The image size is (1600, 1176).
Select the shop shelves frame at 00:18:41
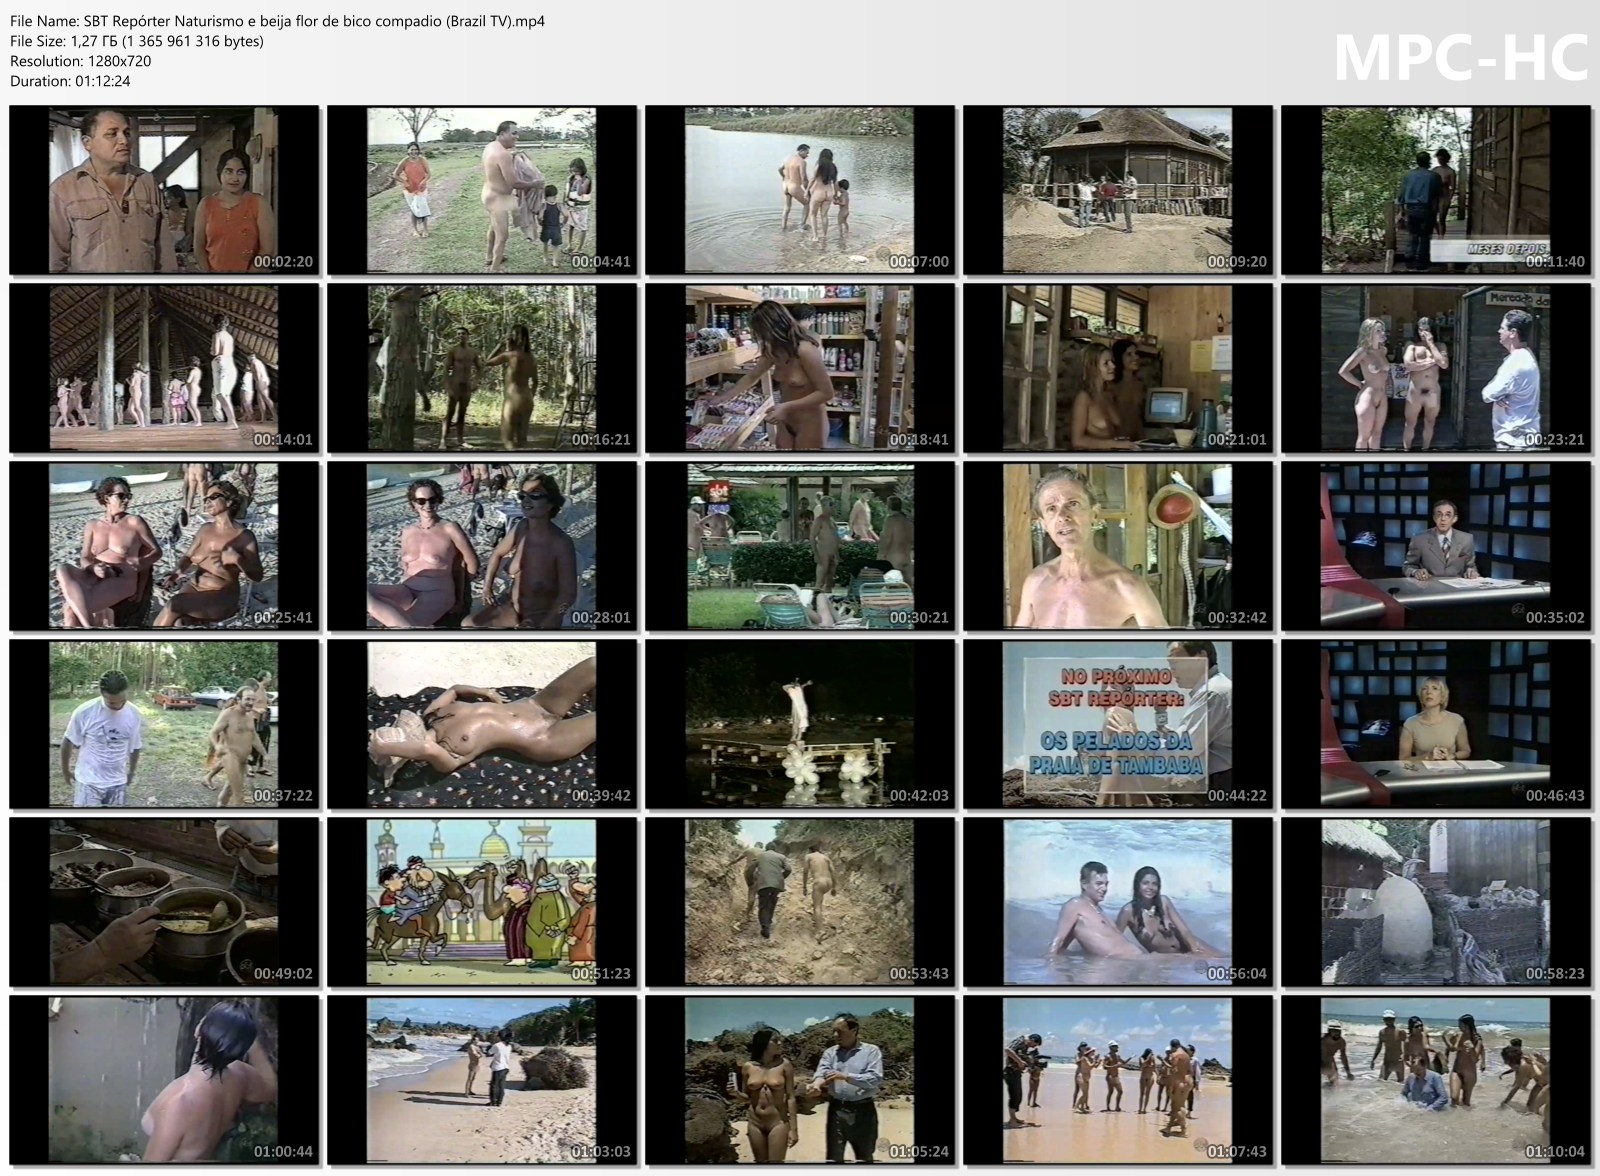point(800,368)
